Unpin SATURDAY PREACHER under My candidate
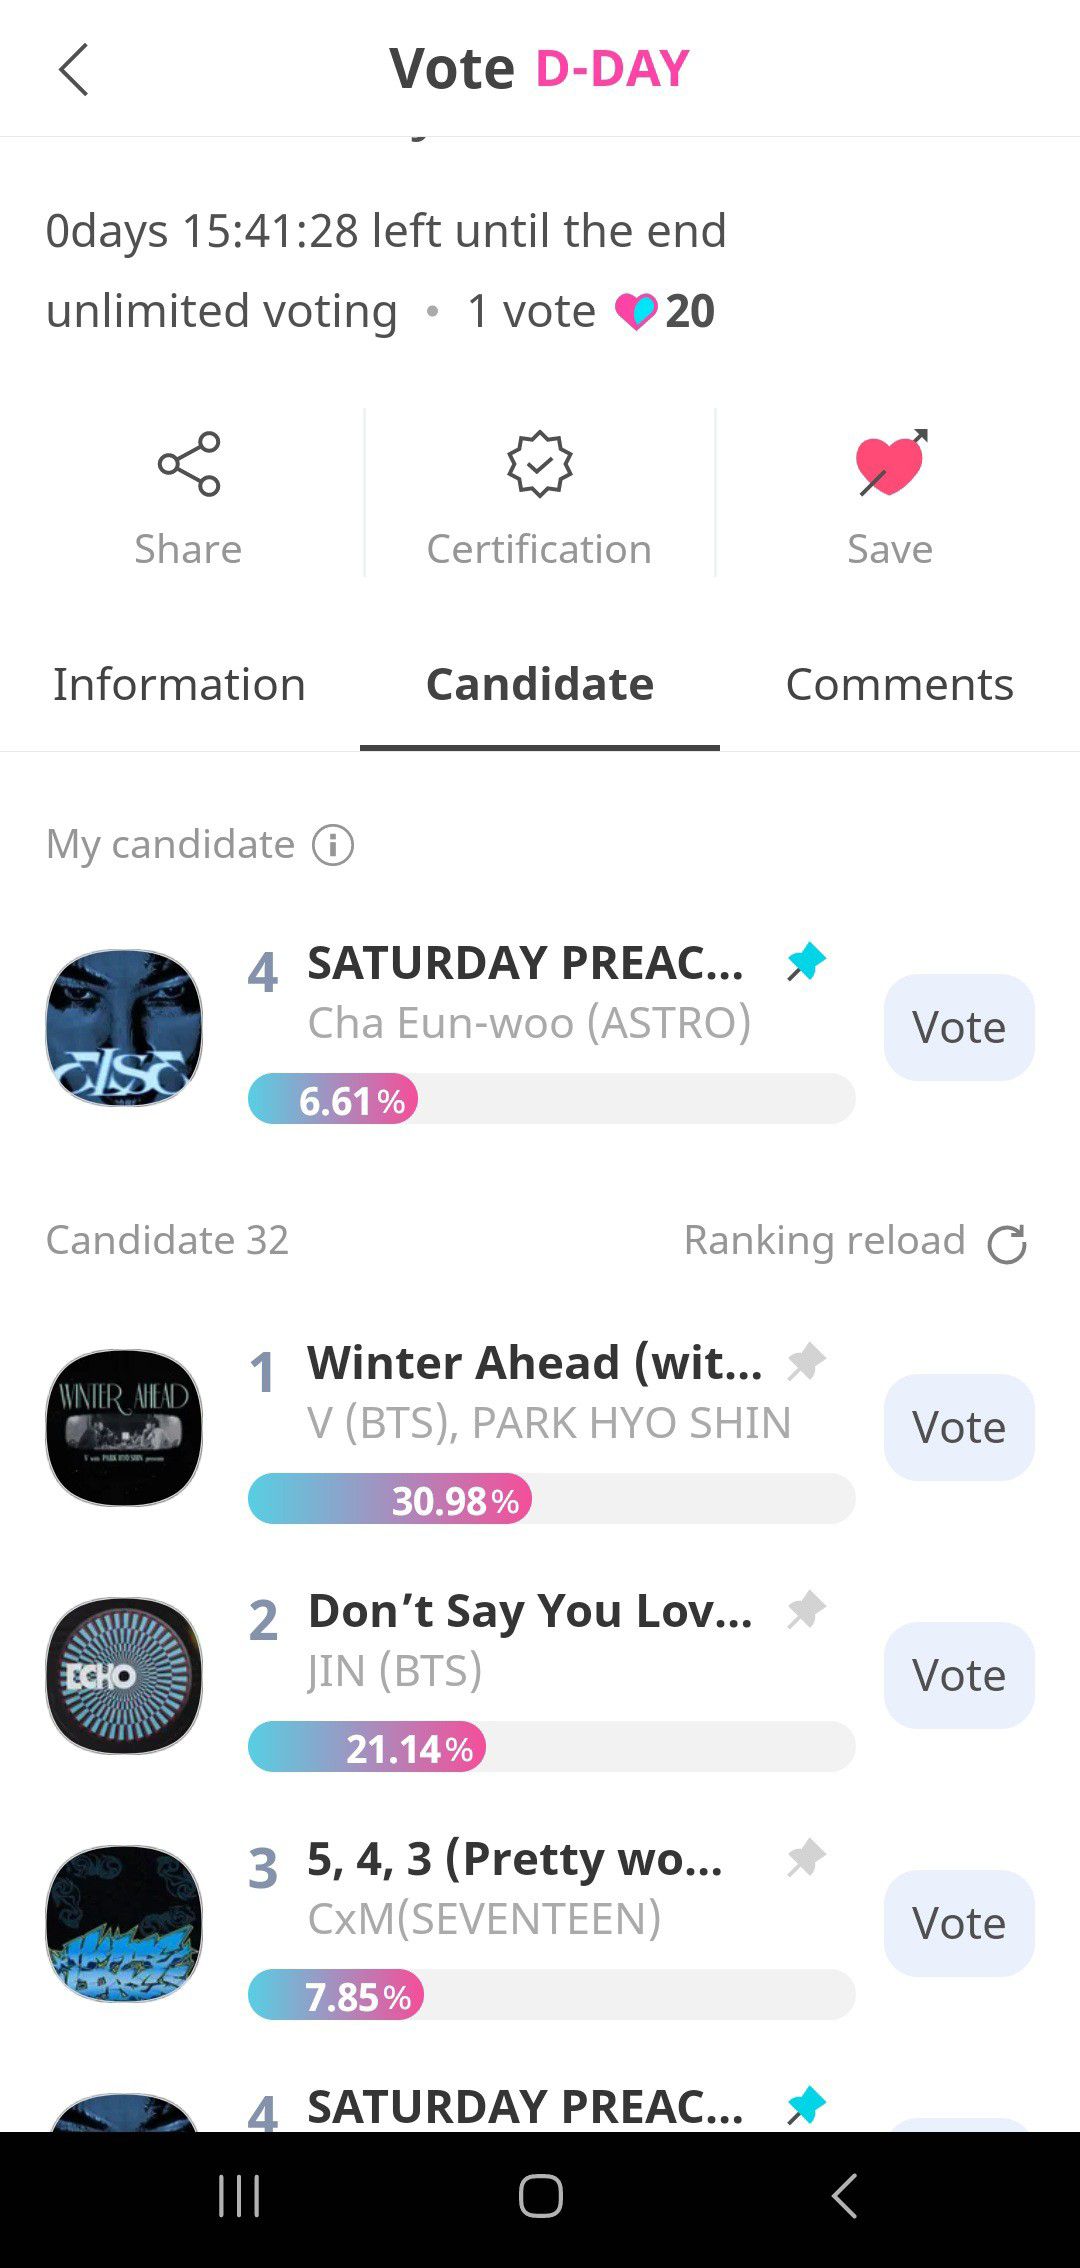 [x=806, y=963]
